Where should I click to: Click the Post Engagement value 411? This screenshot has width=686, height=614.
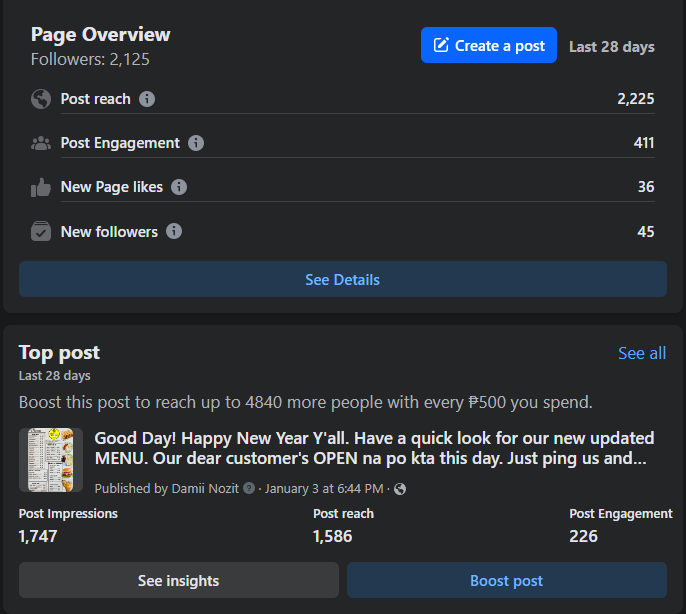[644, 143]
